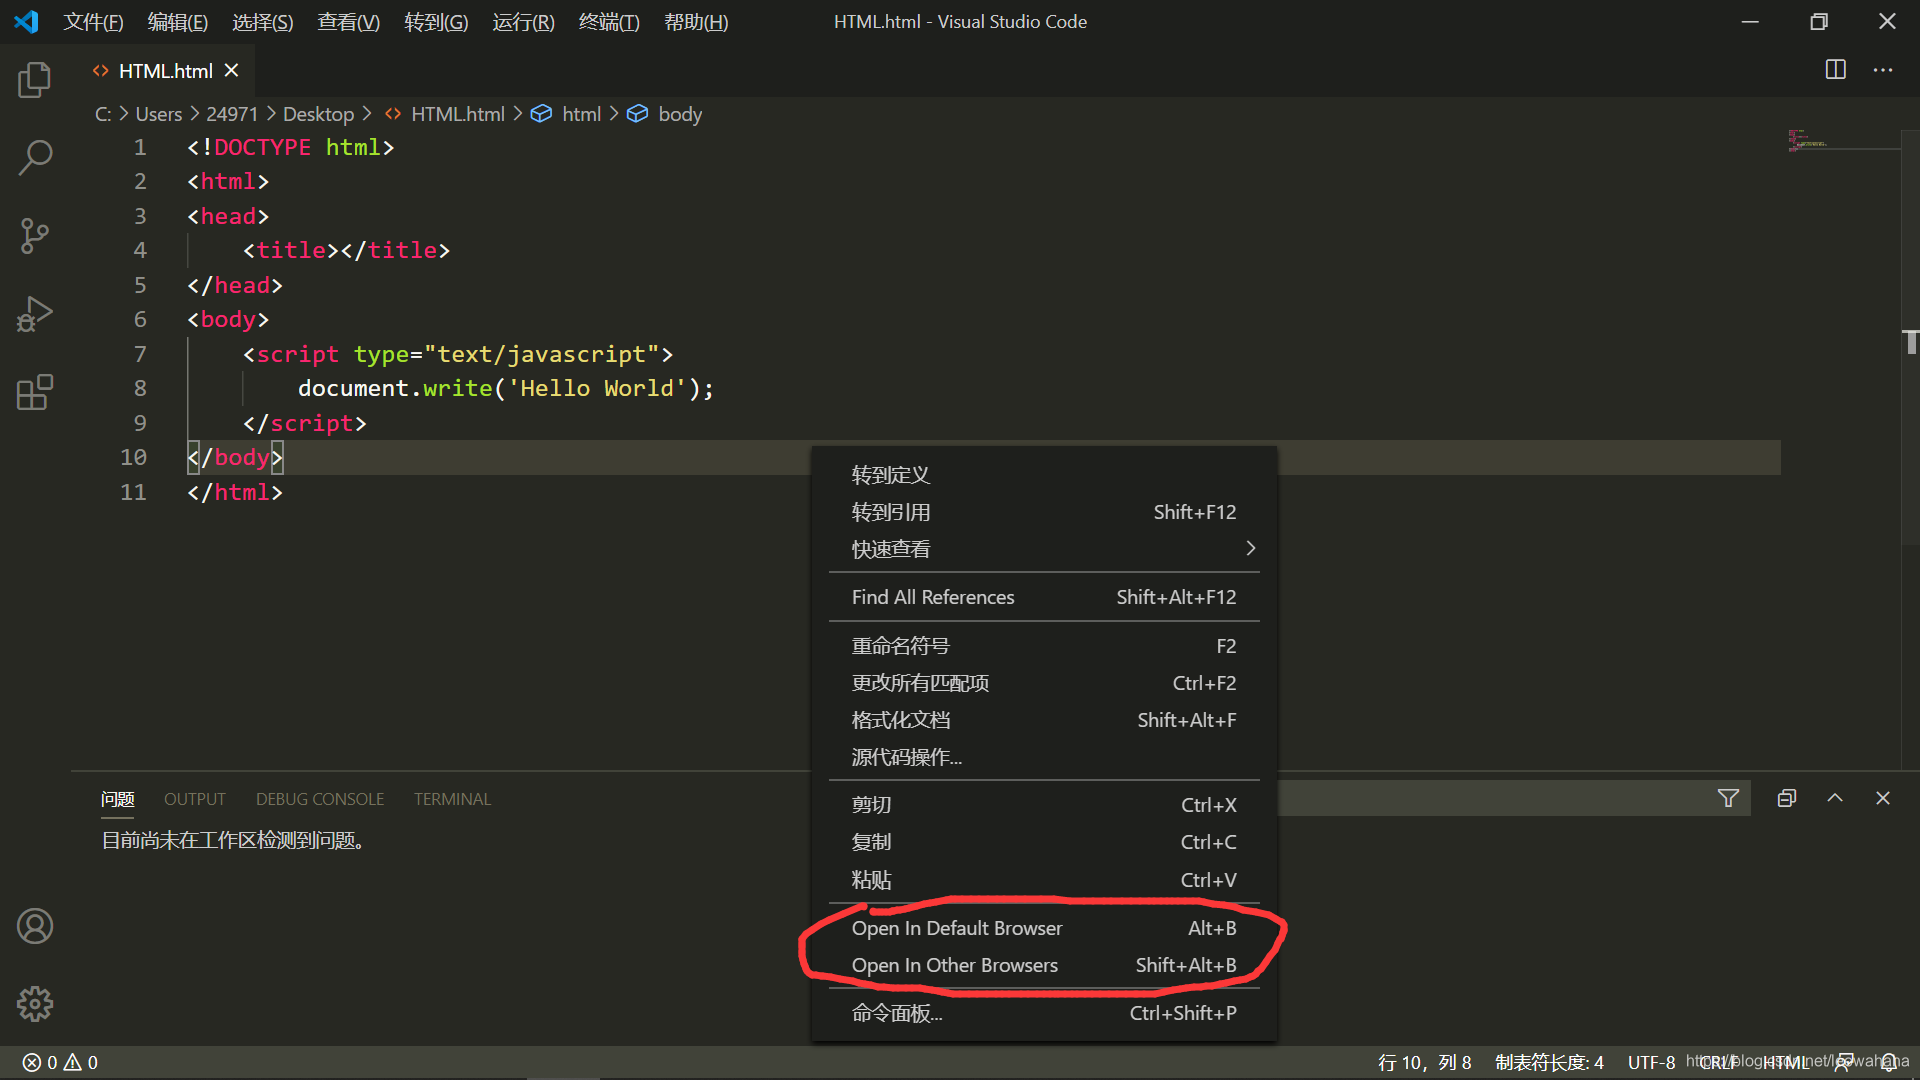Screen dimensions: 1920x1080
Task: Open the 文件(F) menu
Action: pos(94,22)
